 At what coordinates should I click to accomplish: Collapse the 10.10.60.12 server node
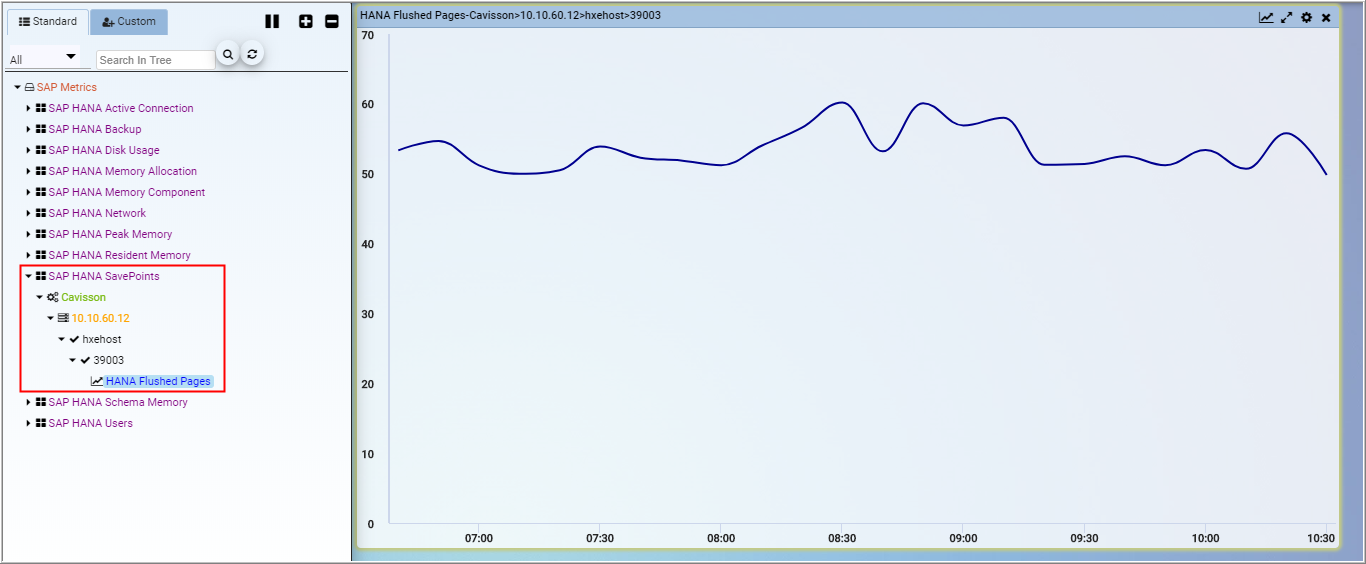coord(51,318)
